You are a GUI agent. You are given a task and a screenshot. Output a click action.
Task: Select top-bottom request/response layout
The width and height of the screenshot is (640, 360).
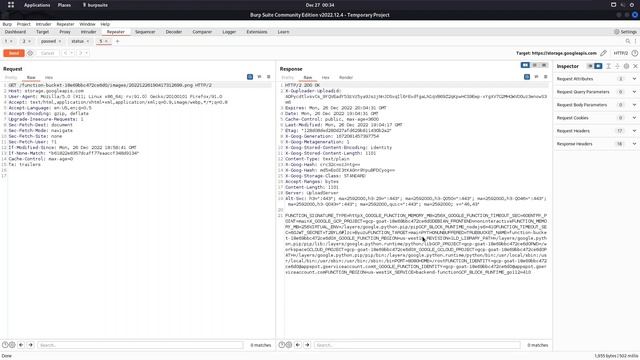click(x=535, y=65)
